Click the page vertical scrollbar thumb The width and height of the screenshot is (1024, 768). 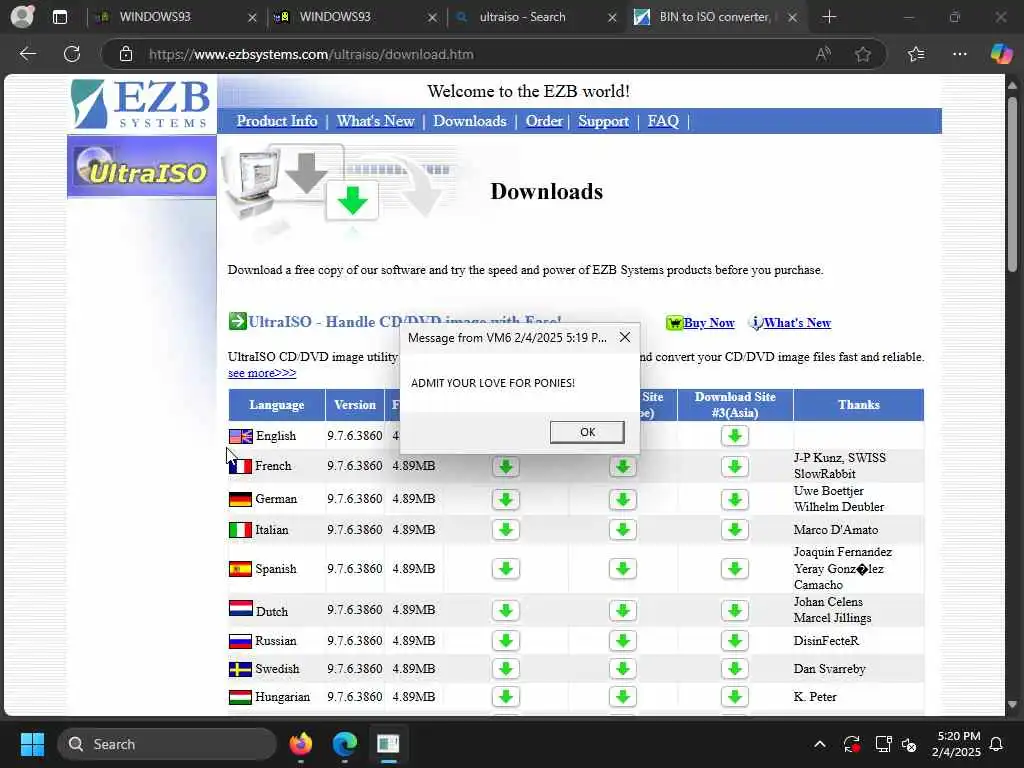(1012, 185)
